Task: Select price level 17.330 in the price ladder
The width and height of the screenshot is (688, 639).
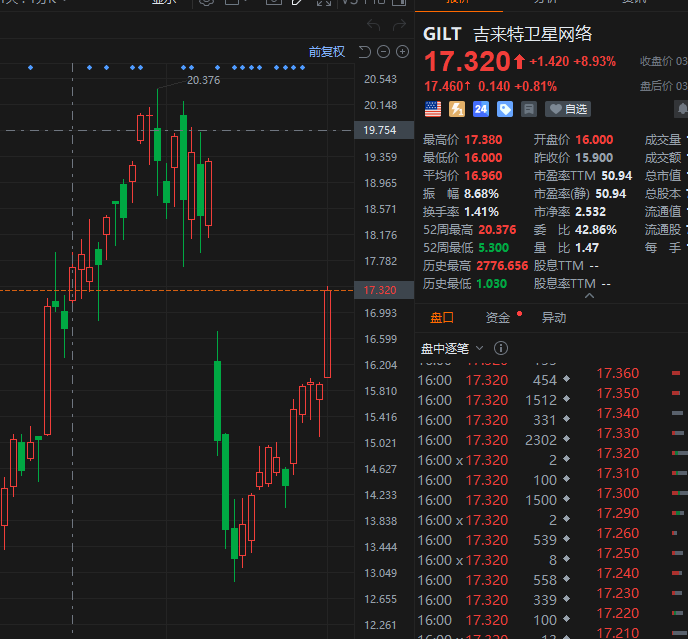Action: pyautogui.click(x=618, y=433)
